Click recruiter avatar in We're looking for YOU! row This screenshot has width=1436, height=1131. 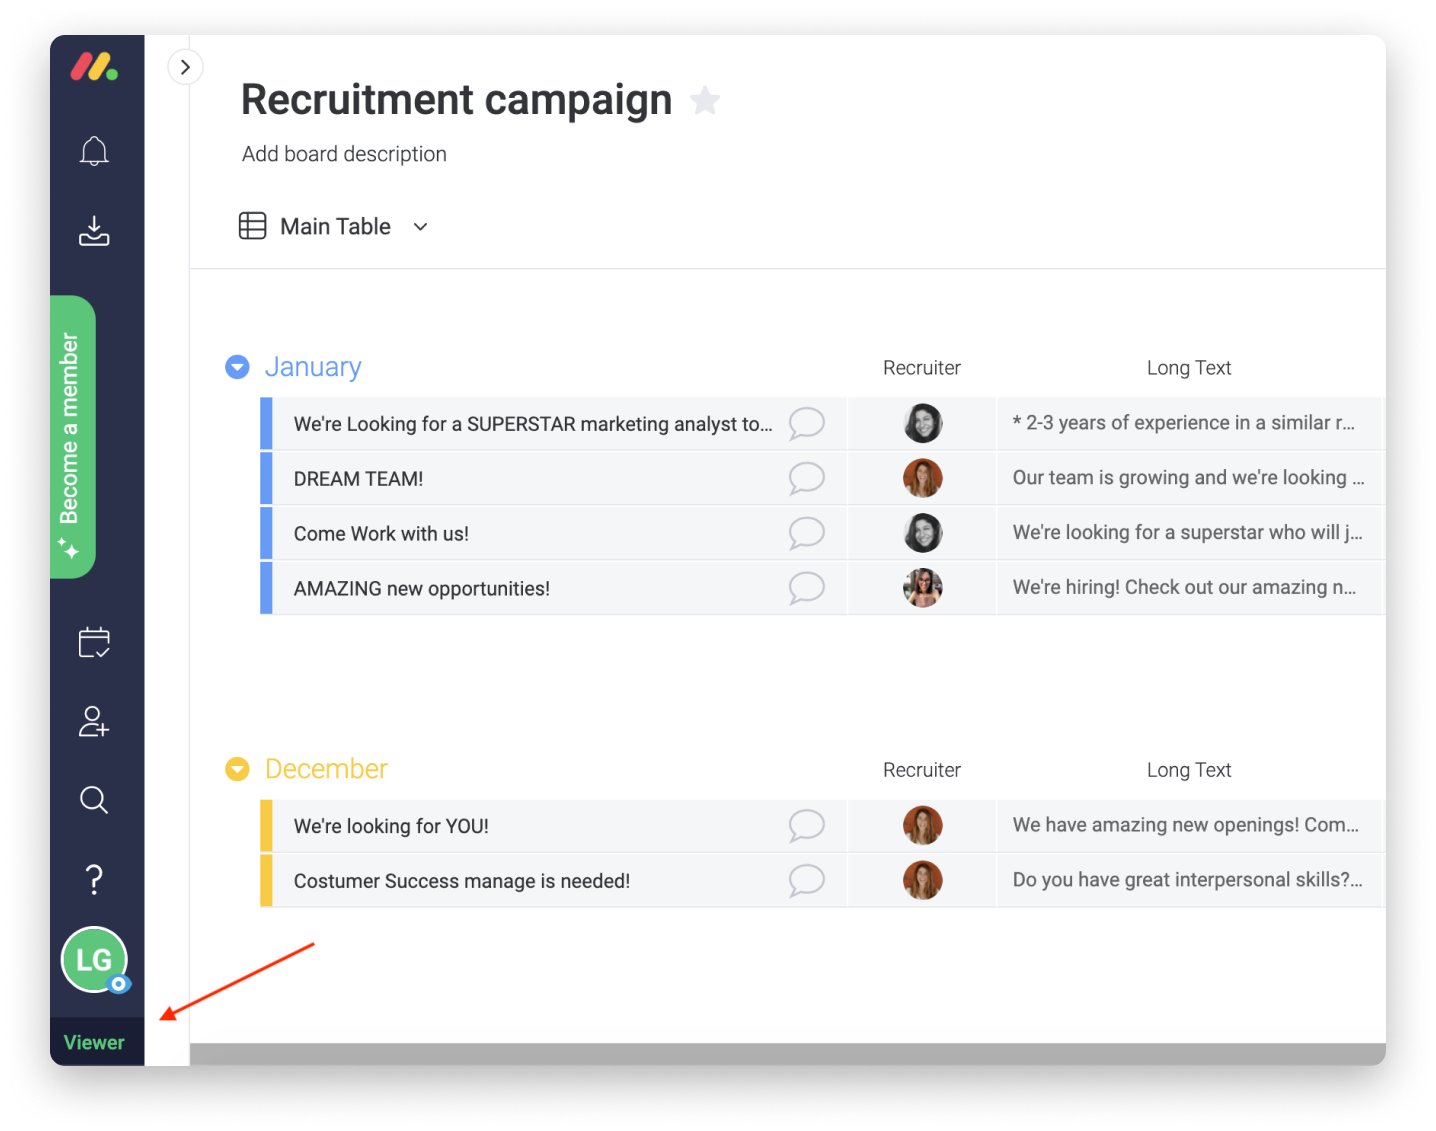922,825
